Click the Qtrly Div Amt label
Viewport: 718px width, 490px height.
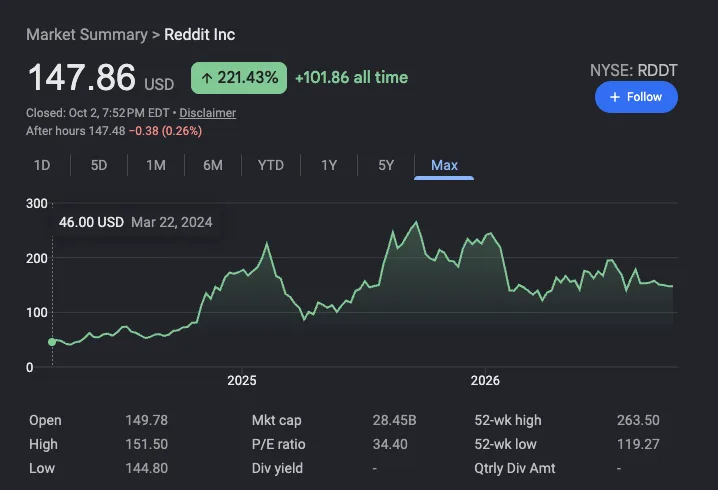515,468
